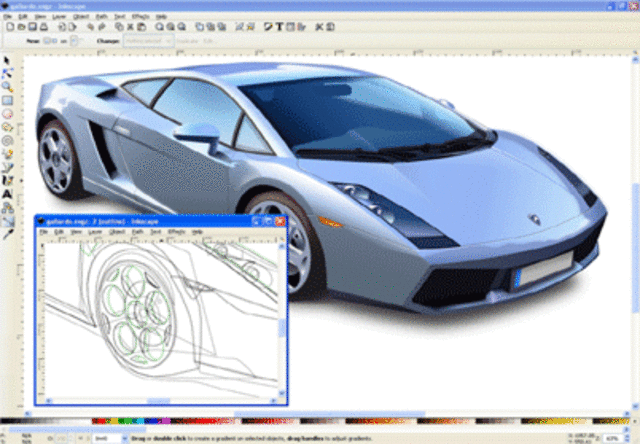640x444 pixels.
Task: Open the Document Properties icon
Action: 330,27
